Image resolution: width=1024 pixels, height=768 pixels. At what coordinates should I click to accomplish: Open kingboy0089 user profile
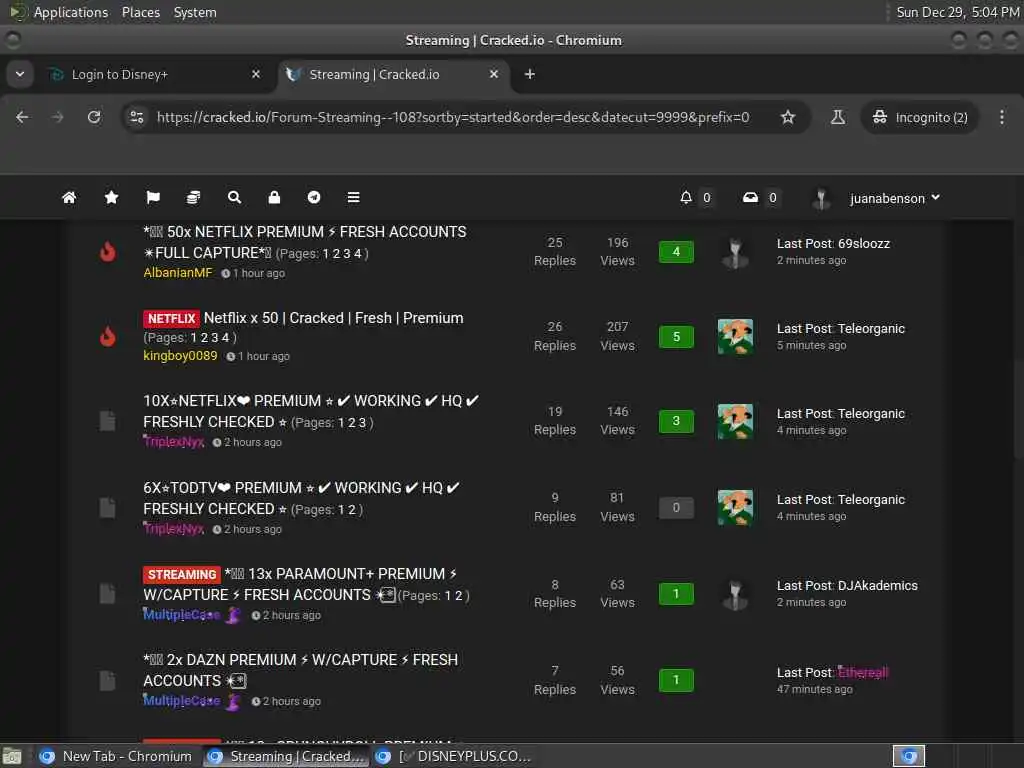click(180, 355)
